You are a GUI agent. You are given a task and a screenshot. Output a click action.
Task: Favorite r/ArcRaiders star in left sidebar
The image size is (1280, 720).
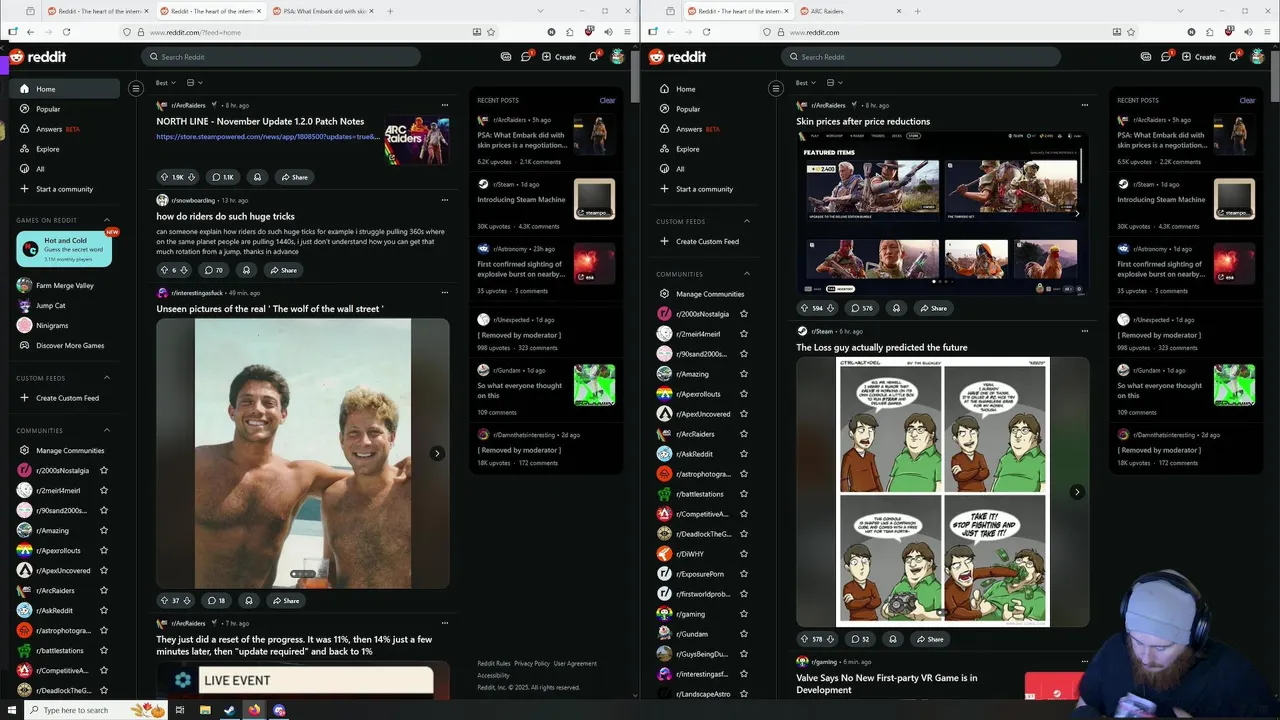[103, 590]
